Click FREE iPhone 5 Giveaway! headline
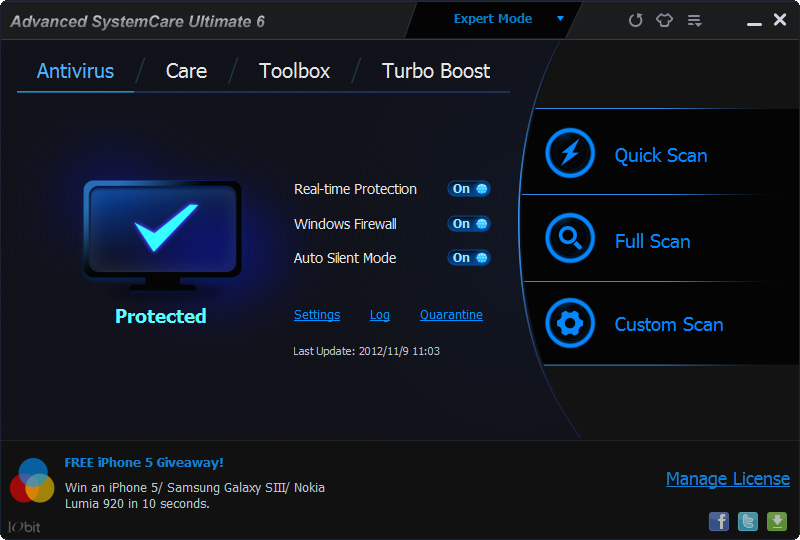800x540 pixels. point(144,462)
